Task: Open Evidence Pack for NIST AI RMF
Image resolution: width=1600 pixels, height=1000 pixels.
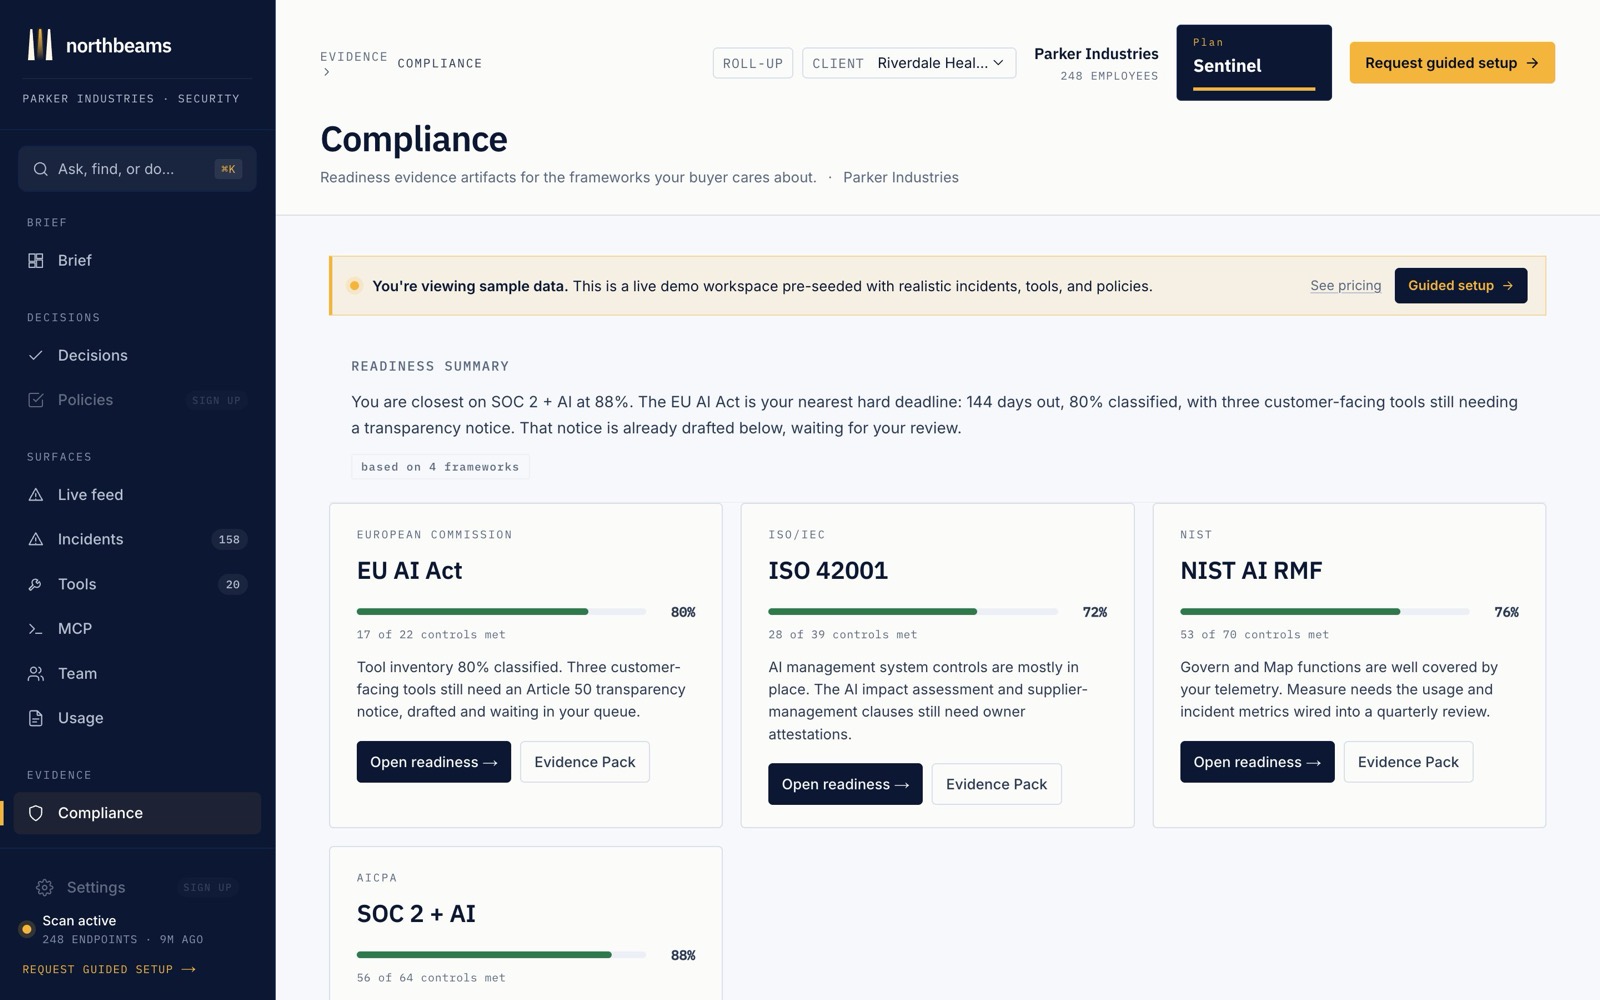Action: (x=1408, y=762)
